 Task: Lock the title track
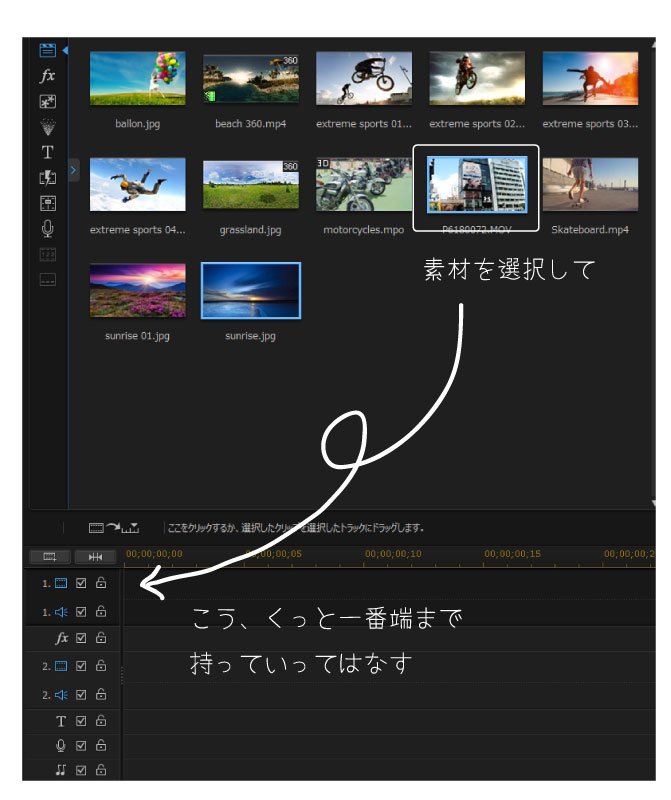101,720
